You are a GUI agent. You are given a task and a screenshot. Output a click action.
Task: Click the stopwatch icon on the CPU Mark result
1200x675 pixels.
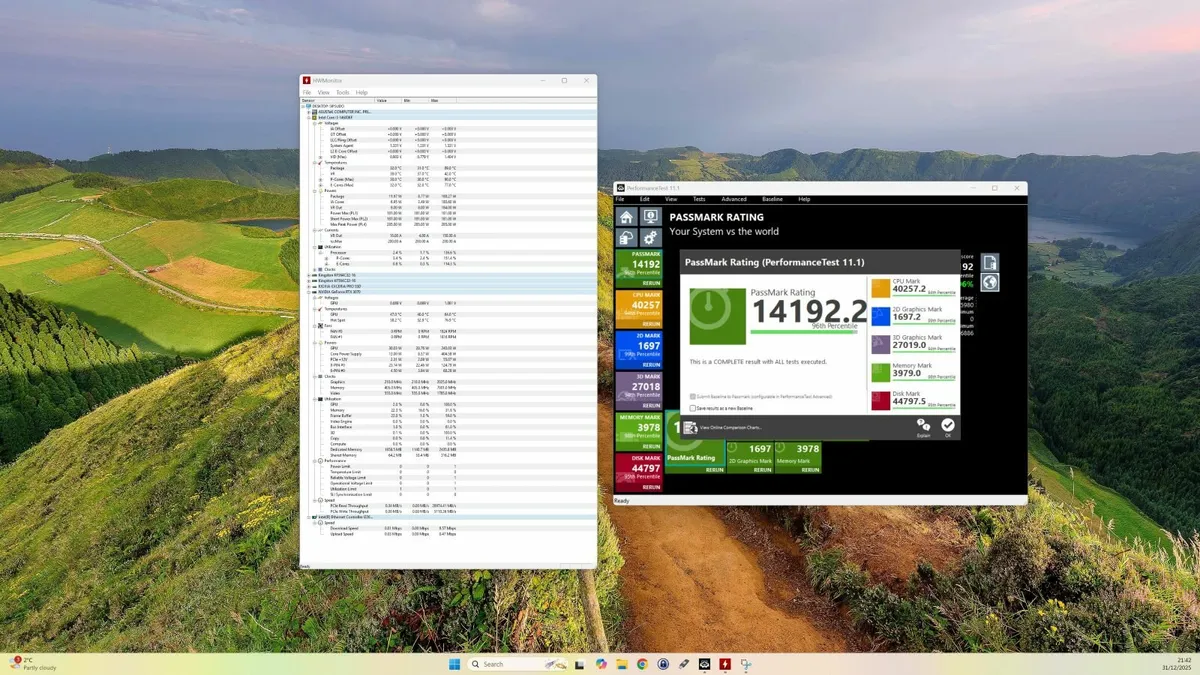[881, 288]
